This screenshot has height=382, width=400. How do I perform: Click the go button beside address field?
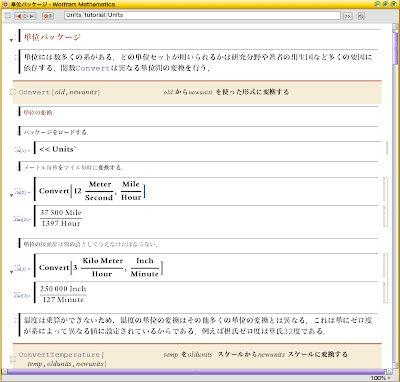tap(347, 16)
